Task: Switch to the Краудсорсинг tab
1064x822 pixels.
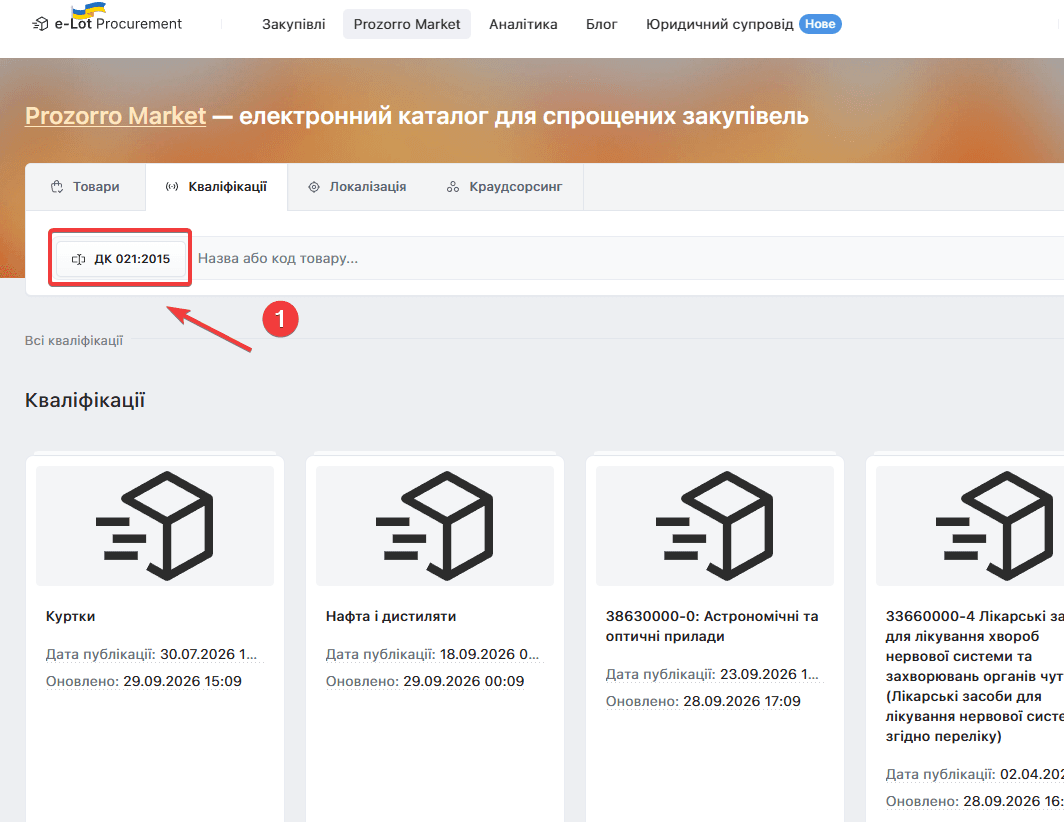Action: coord(504,187)
